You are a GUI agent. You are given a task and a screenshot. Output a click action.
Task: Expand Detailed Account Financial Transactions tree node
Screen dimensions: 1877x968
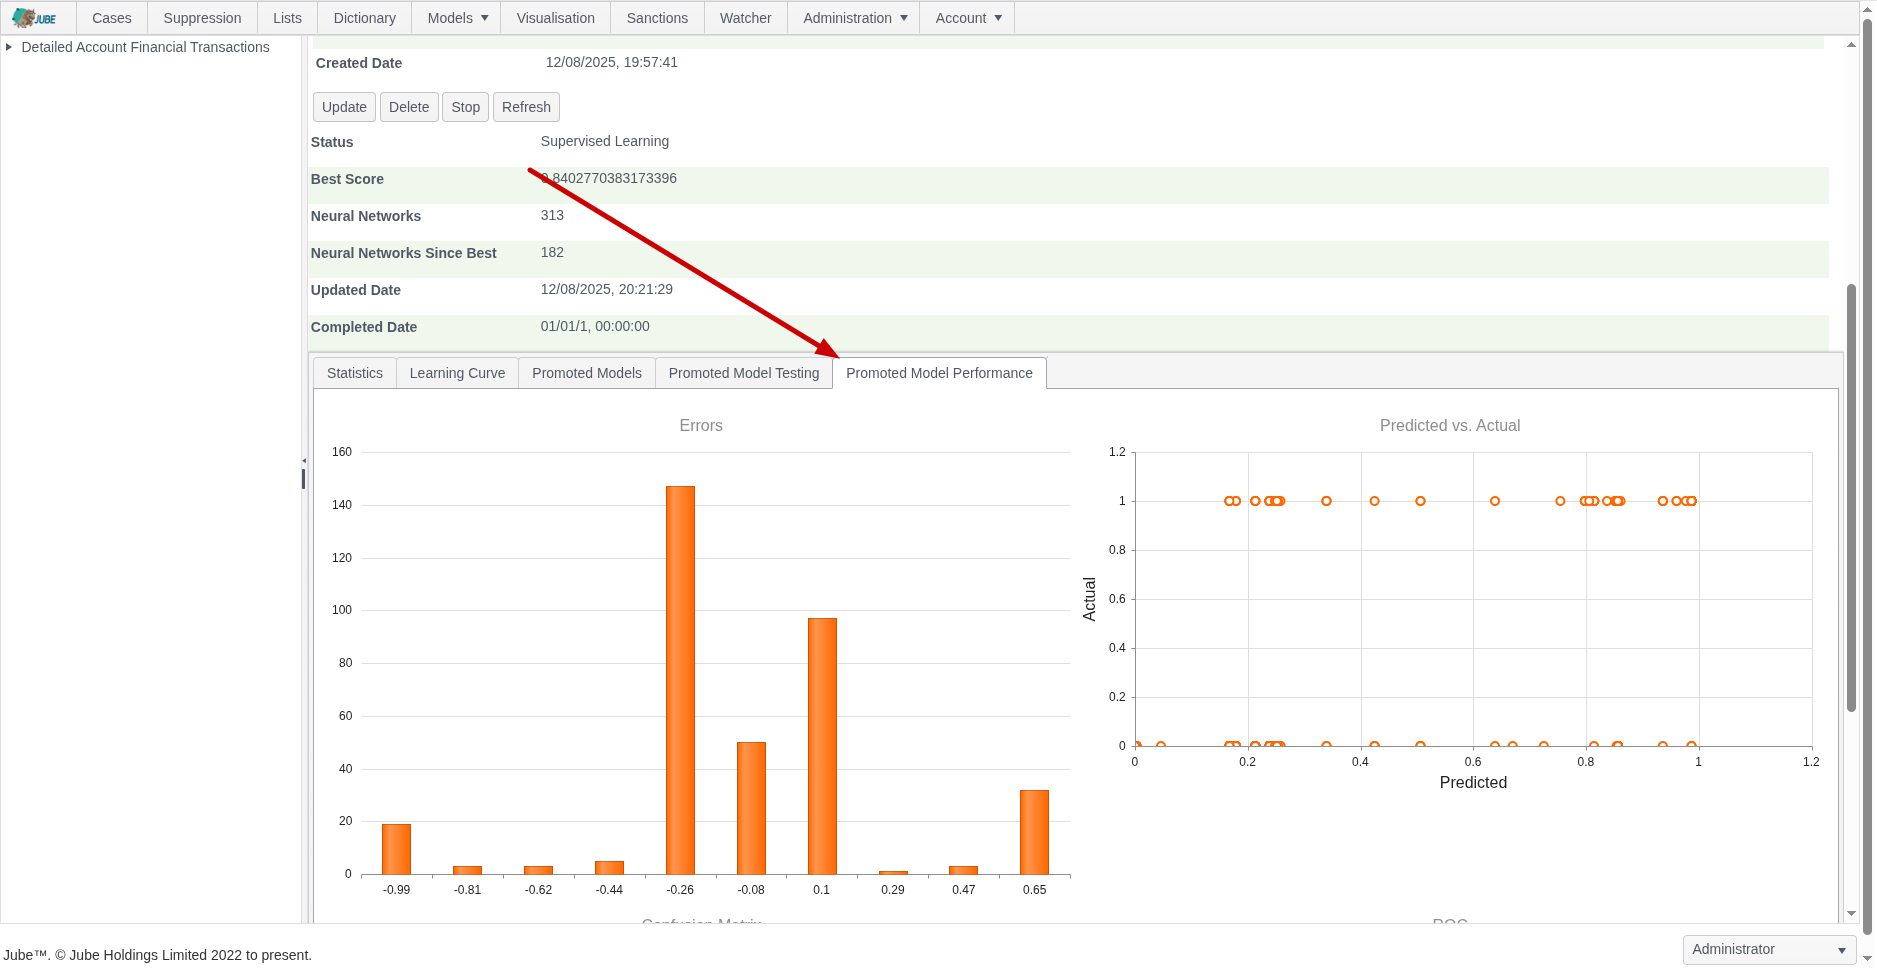(9, 47)
